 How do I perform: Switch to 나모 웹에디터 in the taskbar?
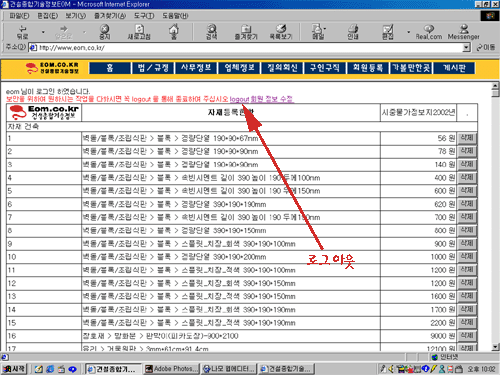point(229,369)
